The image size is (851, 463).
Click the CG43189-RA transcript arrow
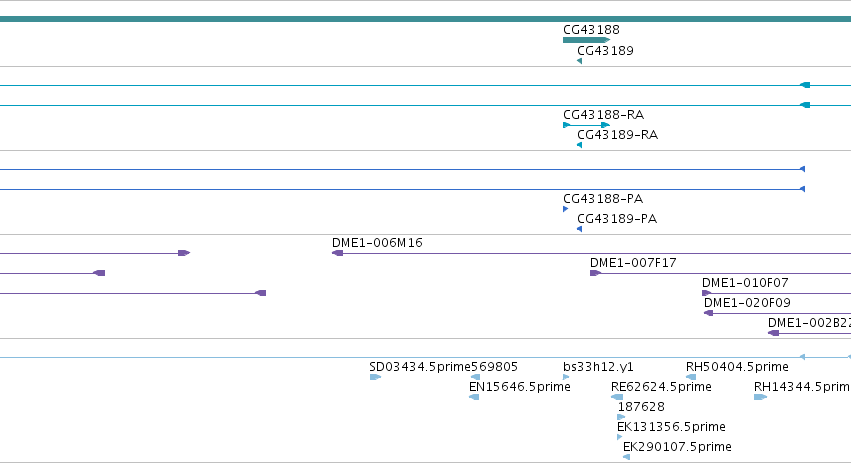tap(580, 145)
